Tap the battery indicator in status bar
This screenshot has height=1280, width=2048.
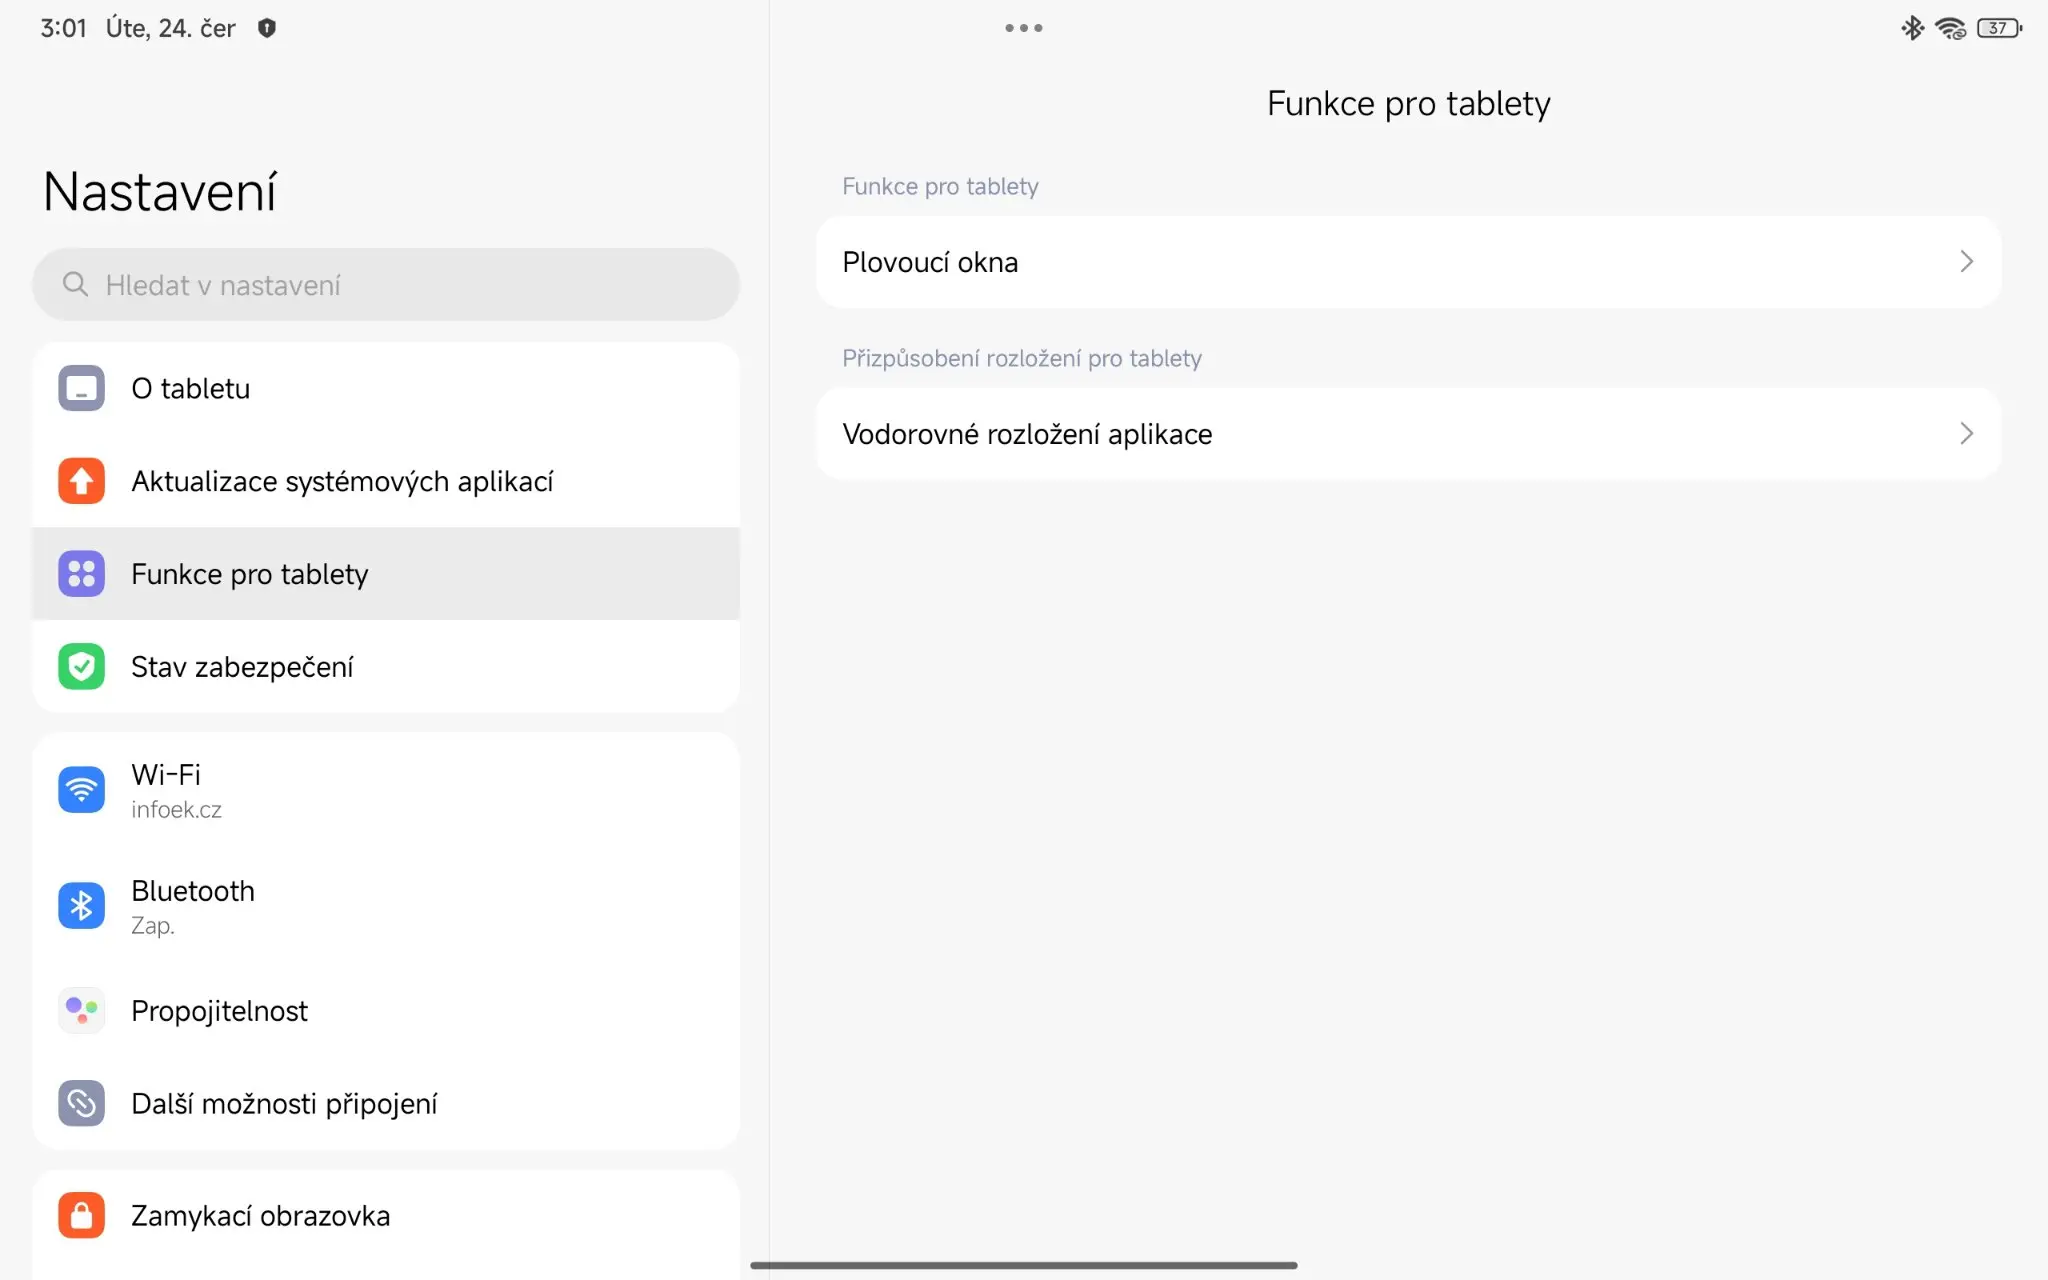tap(1999, 28)
